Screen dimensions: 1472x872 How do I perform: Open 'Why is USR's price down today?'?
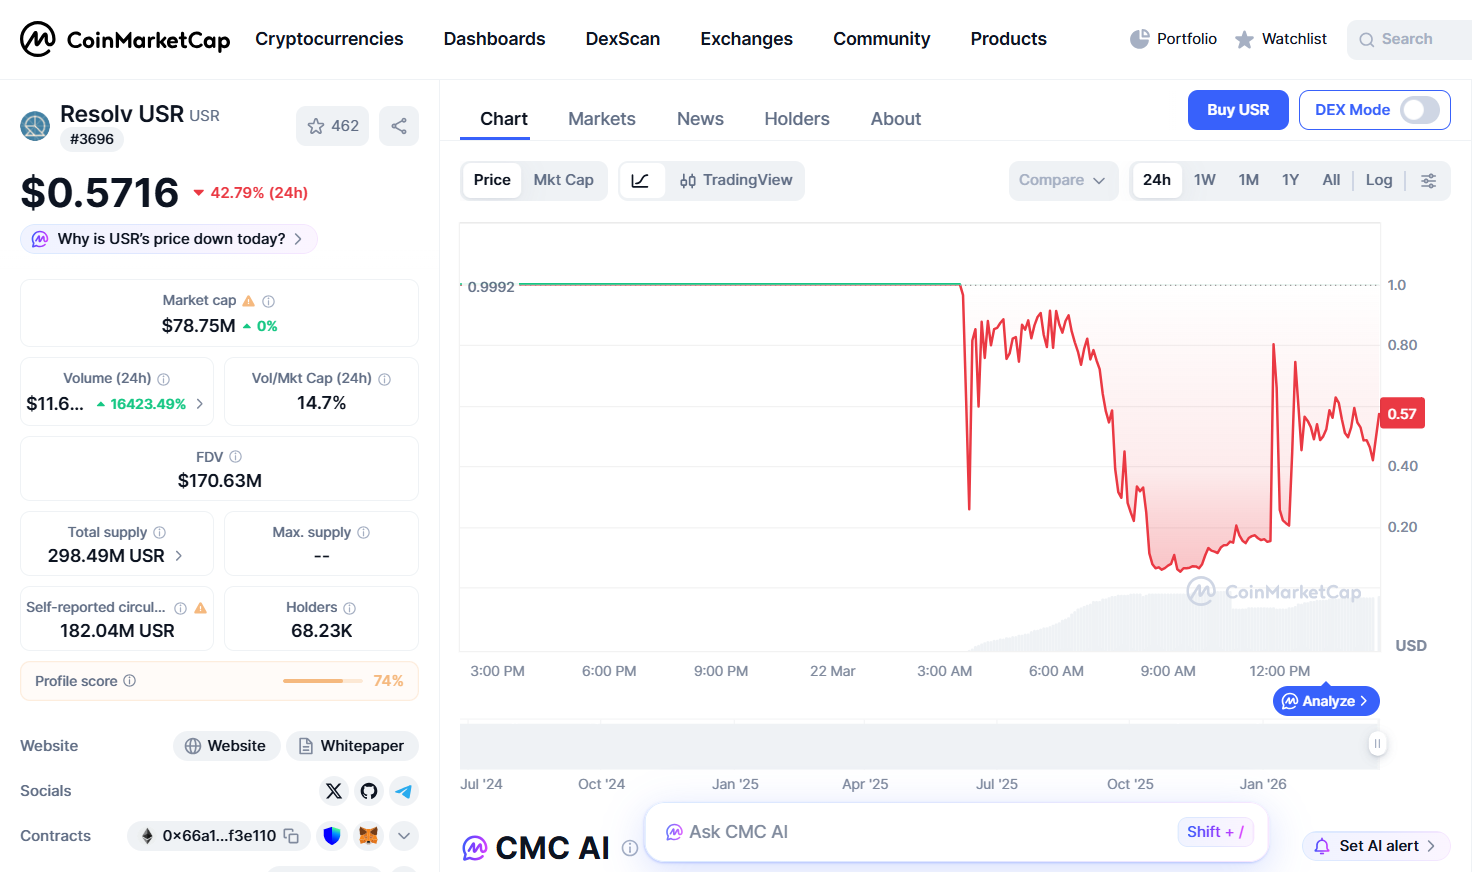click(x=168, y=239)
